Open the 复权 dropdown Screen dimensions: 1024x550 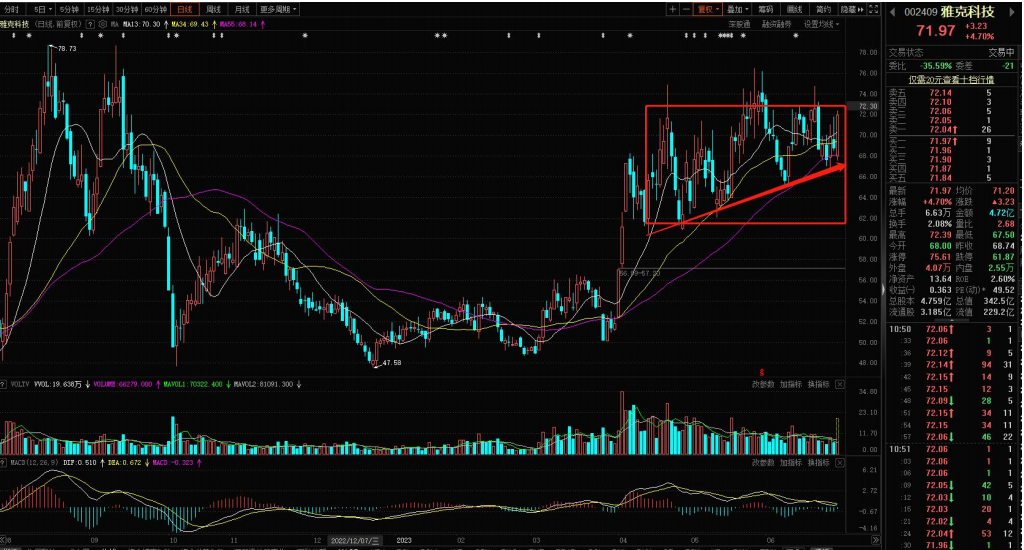[x=709, y=9]
